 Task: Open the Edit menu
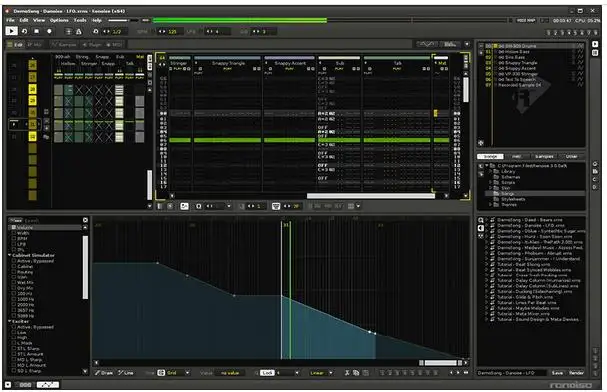(24, 20)
